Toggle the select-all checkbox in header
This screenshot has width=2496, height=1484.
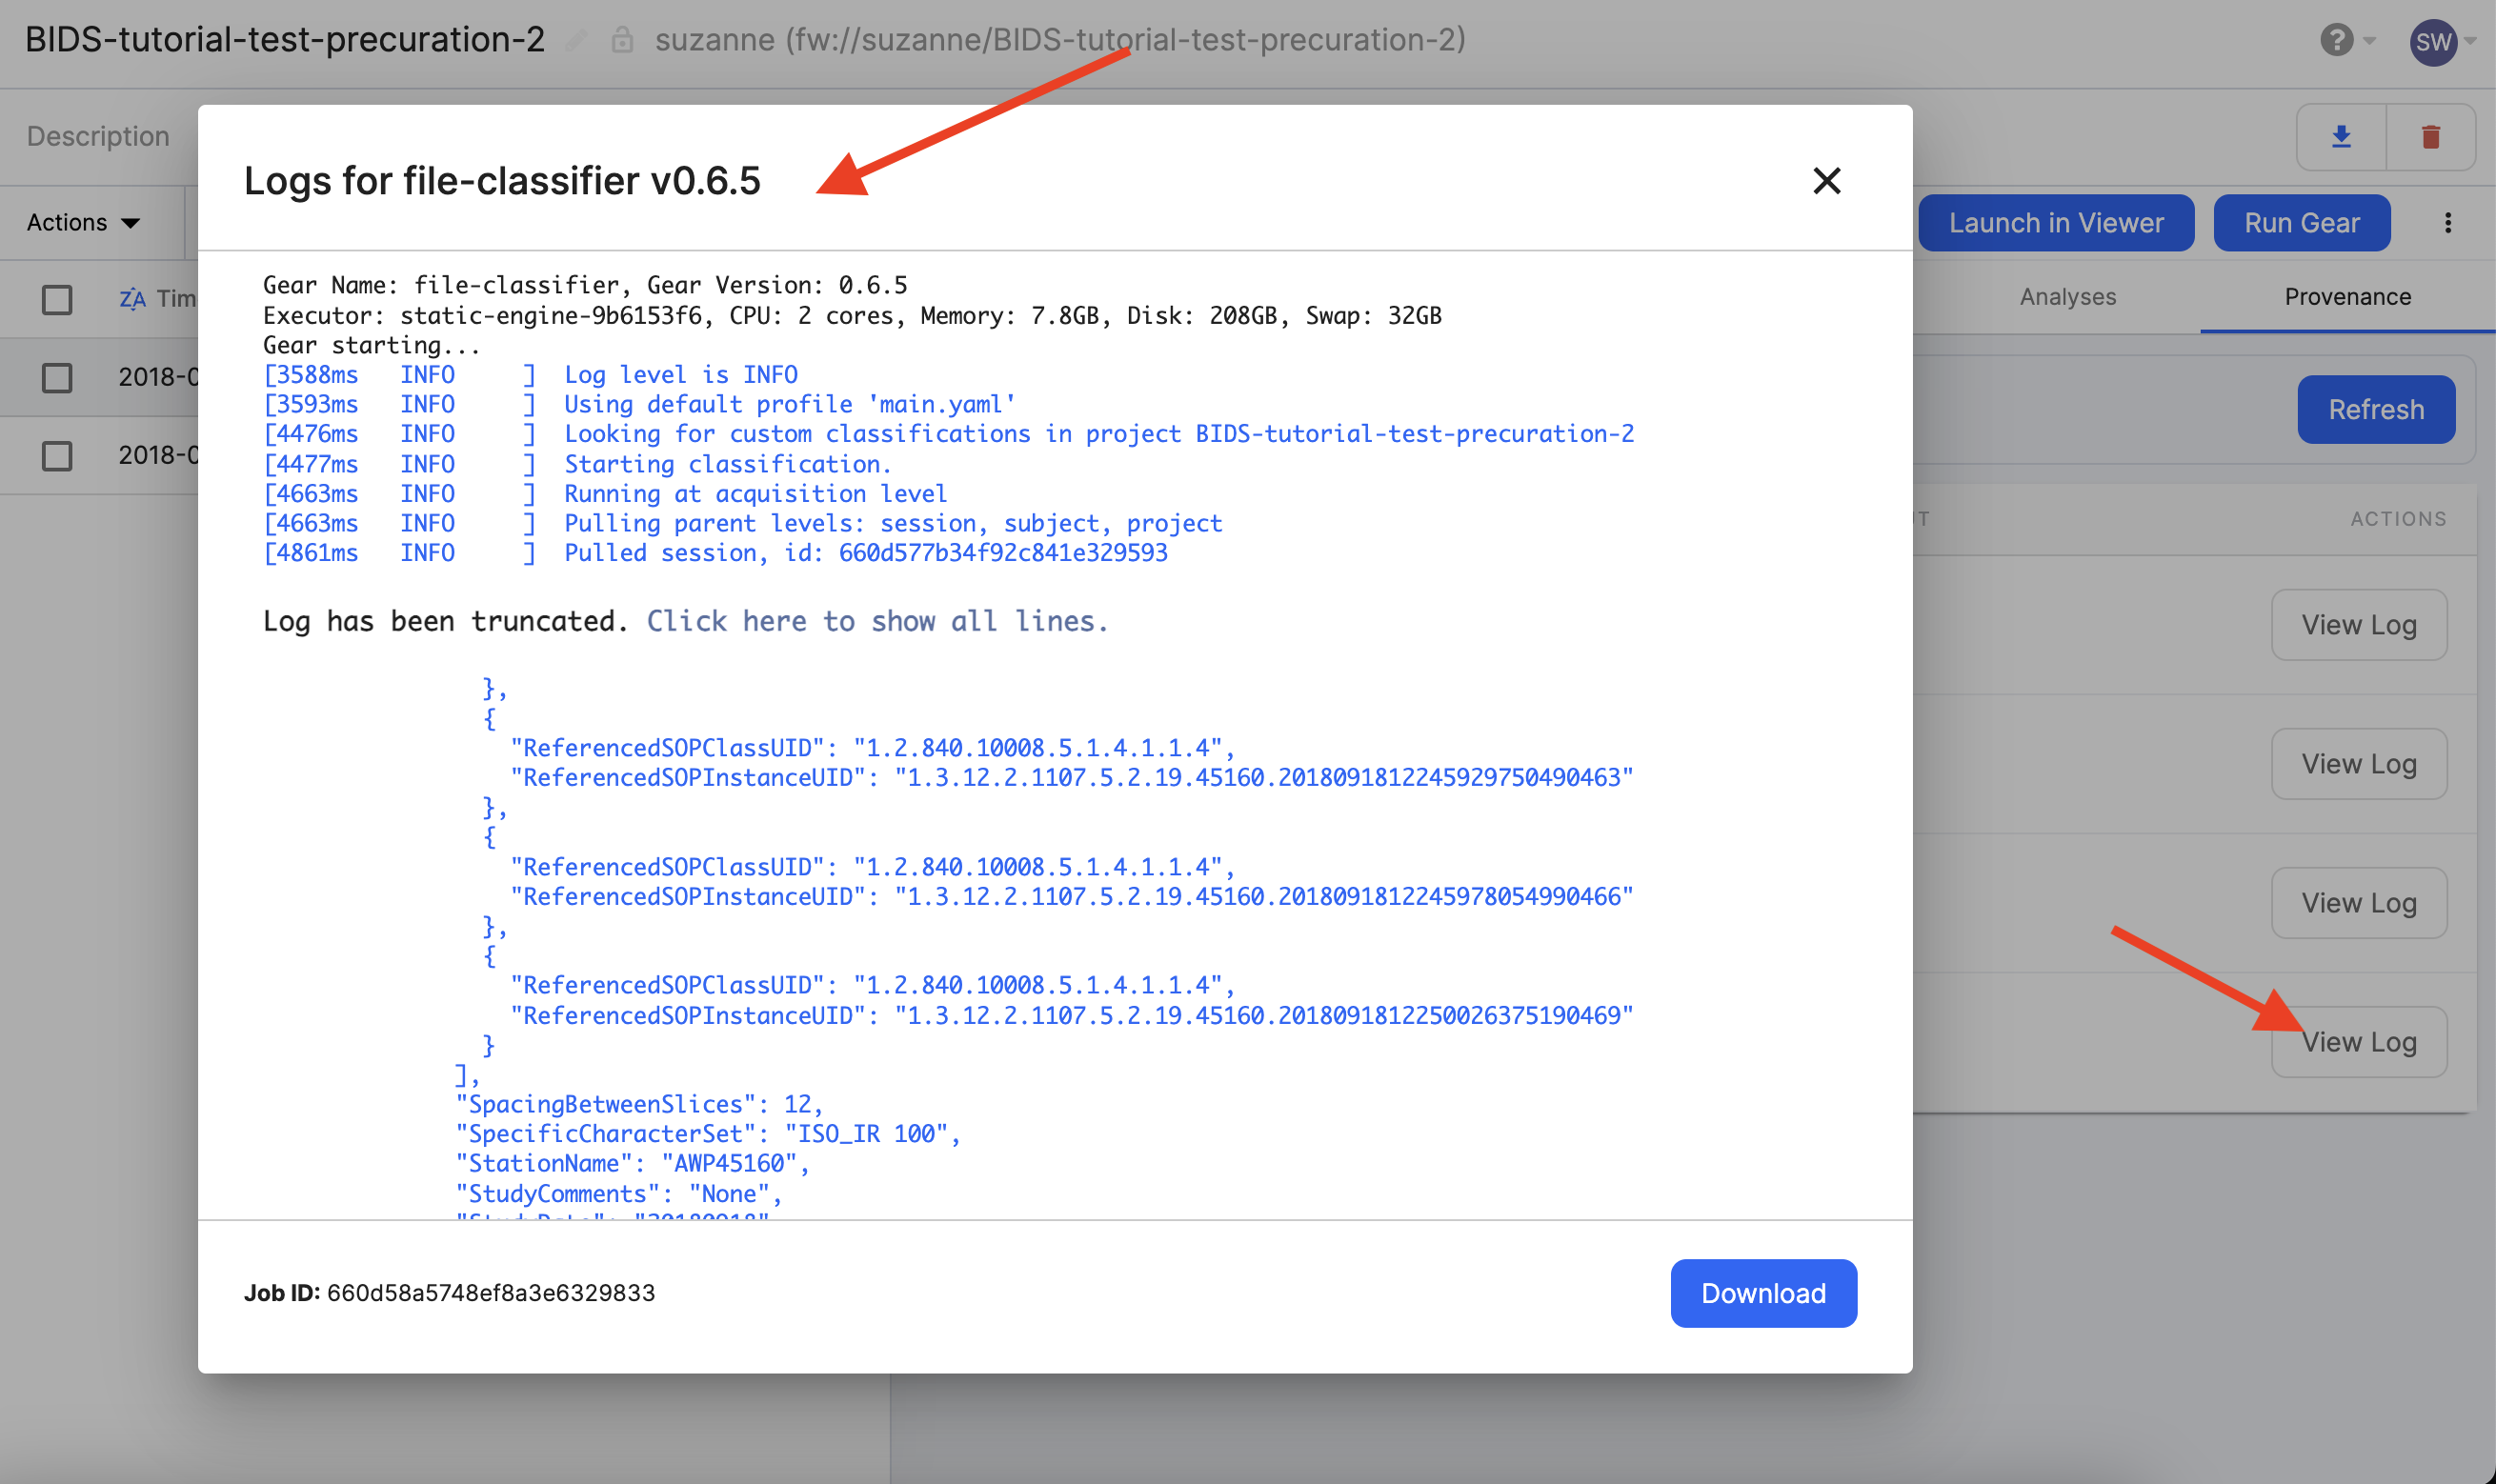57,299
